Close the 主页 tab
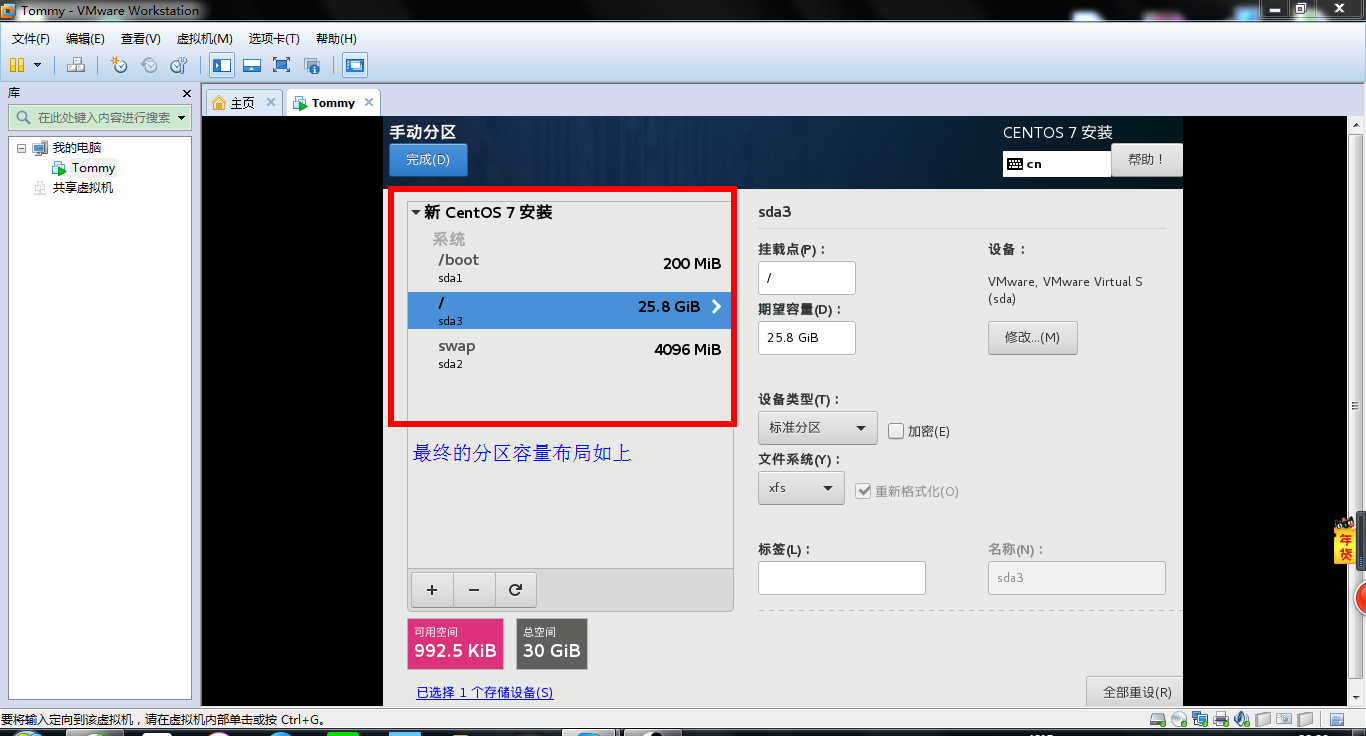The height and width of the screenshot is (736, 1366). pos(271,102)
